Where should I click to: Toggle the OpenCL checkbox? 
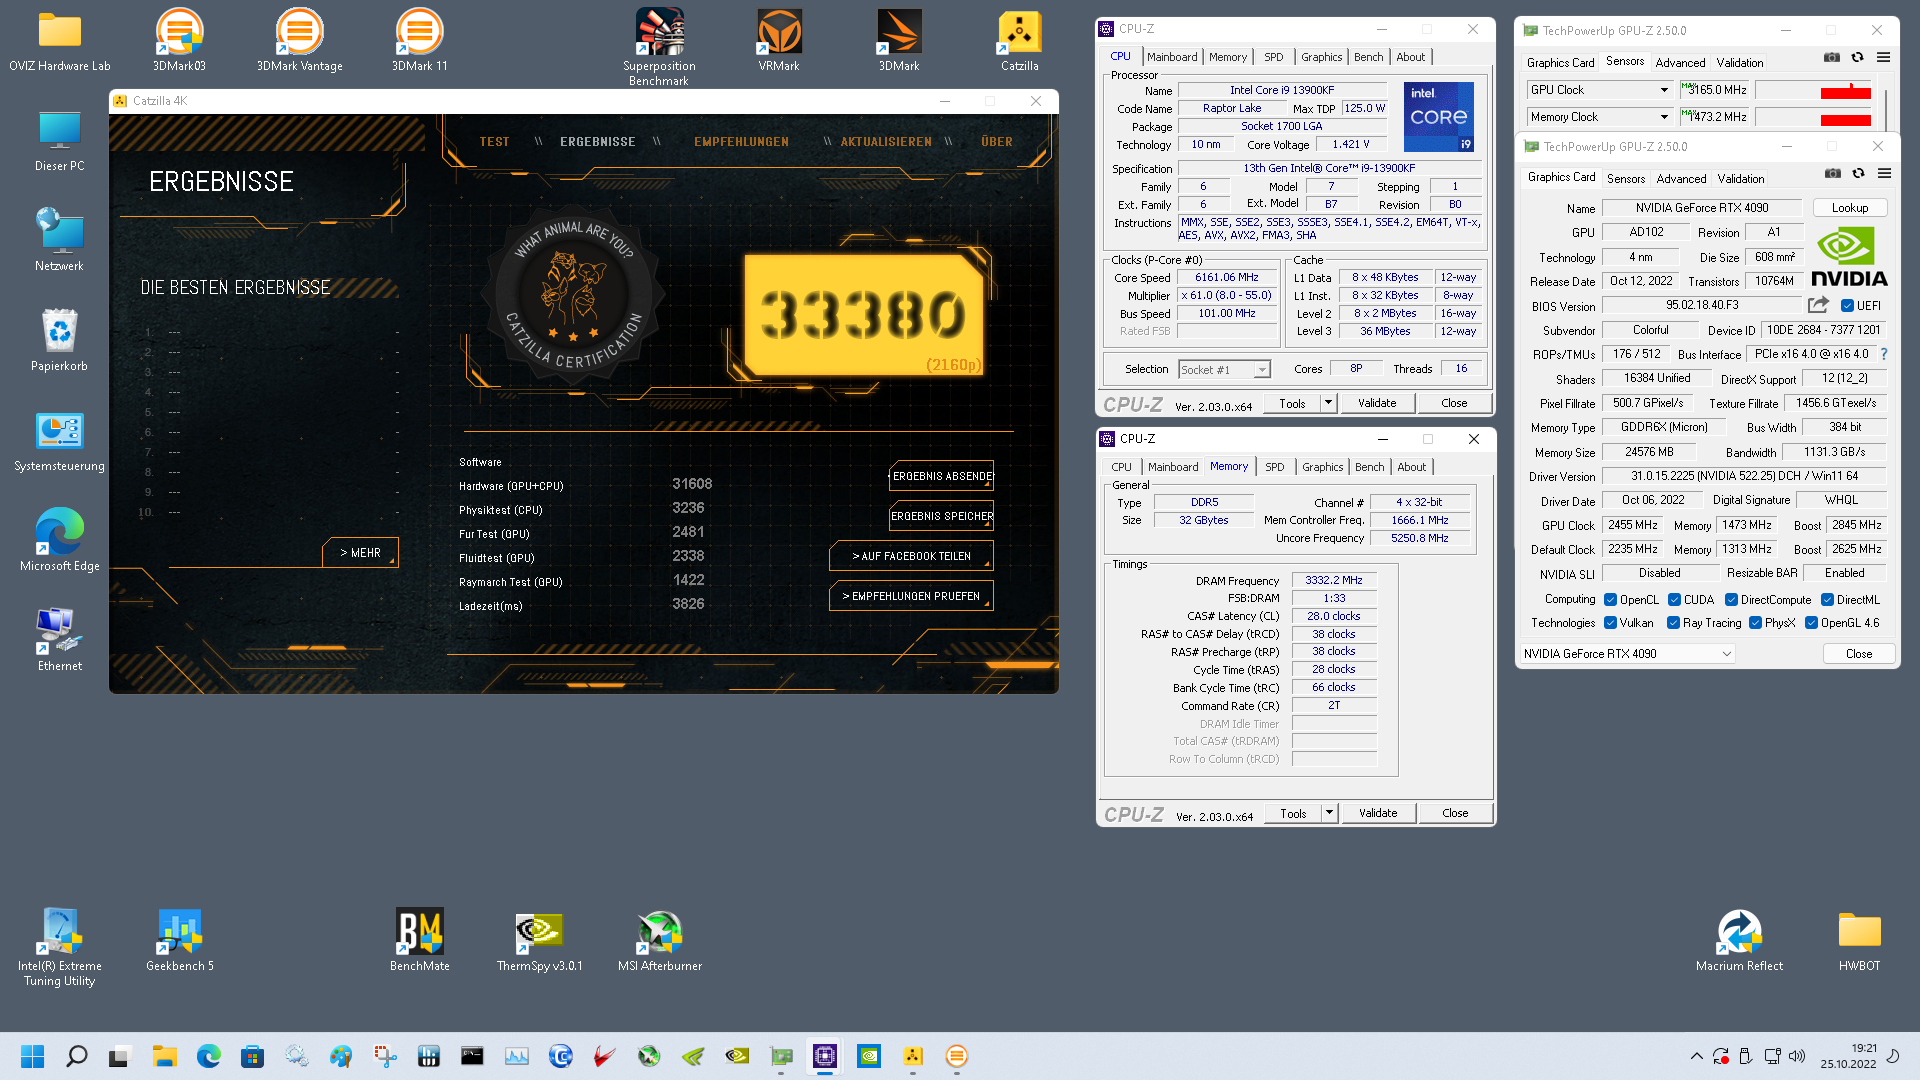pos(1610,600)
